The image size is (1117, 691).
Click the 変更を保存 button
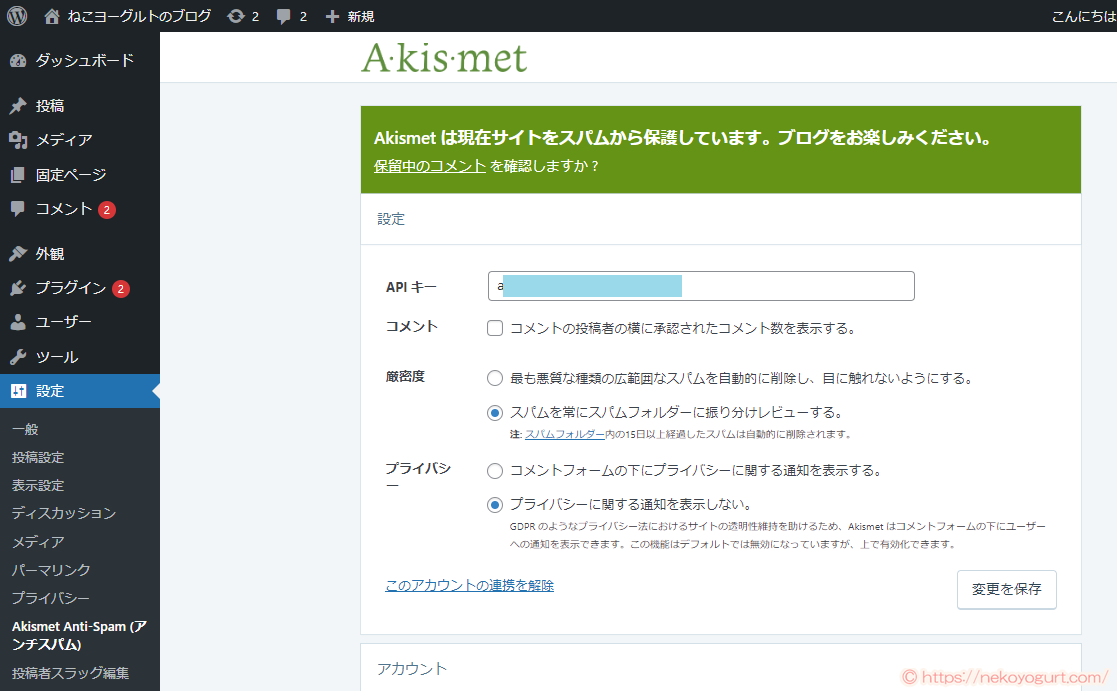[1006, 589]
